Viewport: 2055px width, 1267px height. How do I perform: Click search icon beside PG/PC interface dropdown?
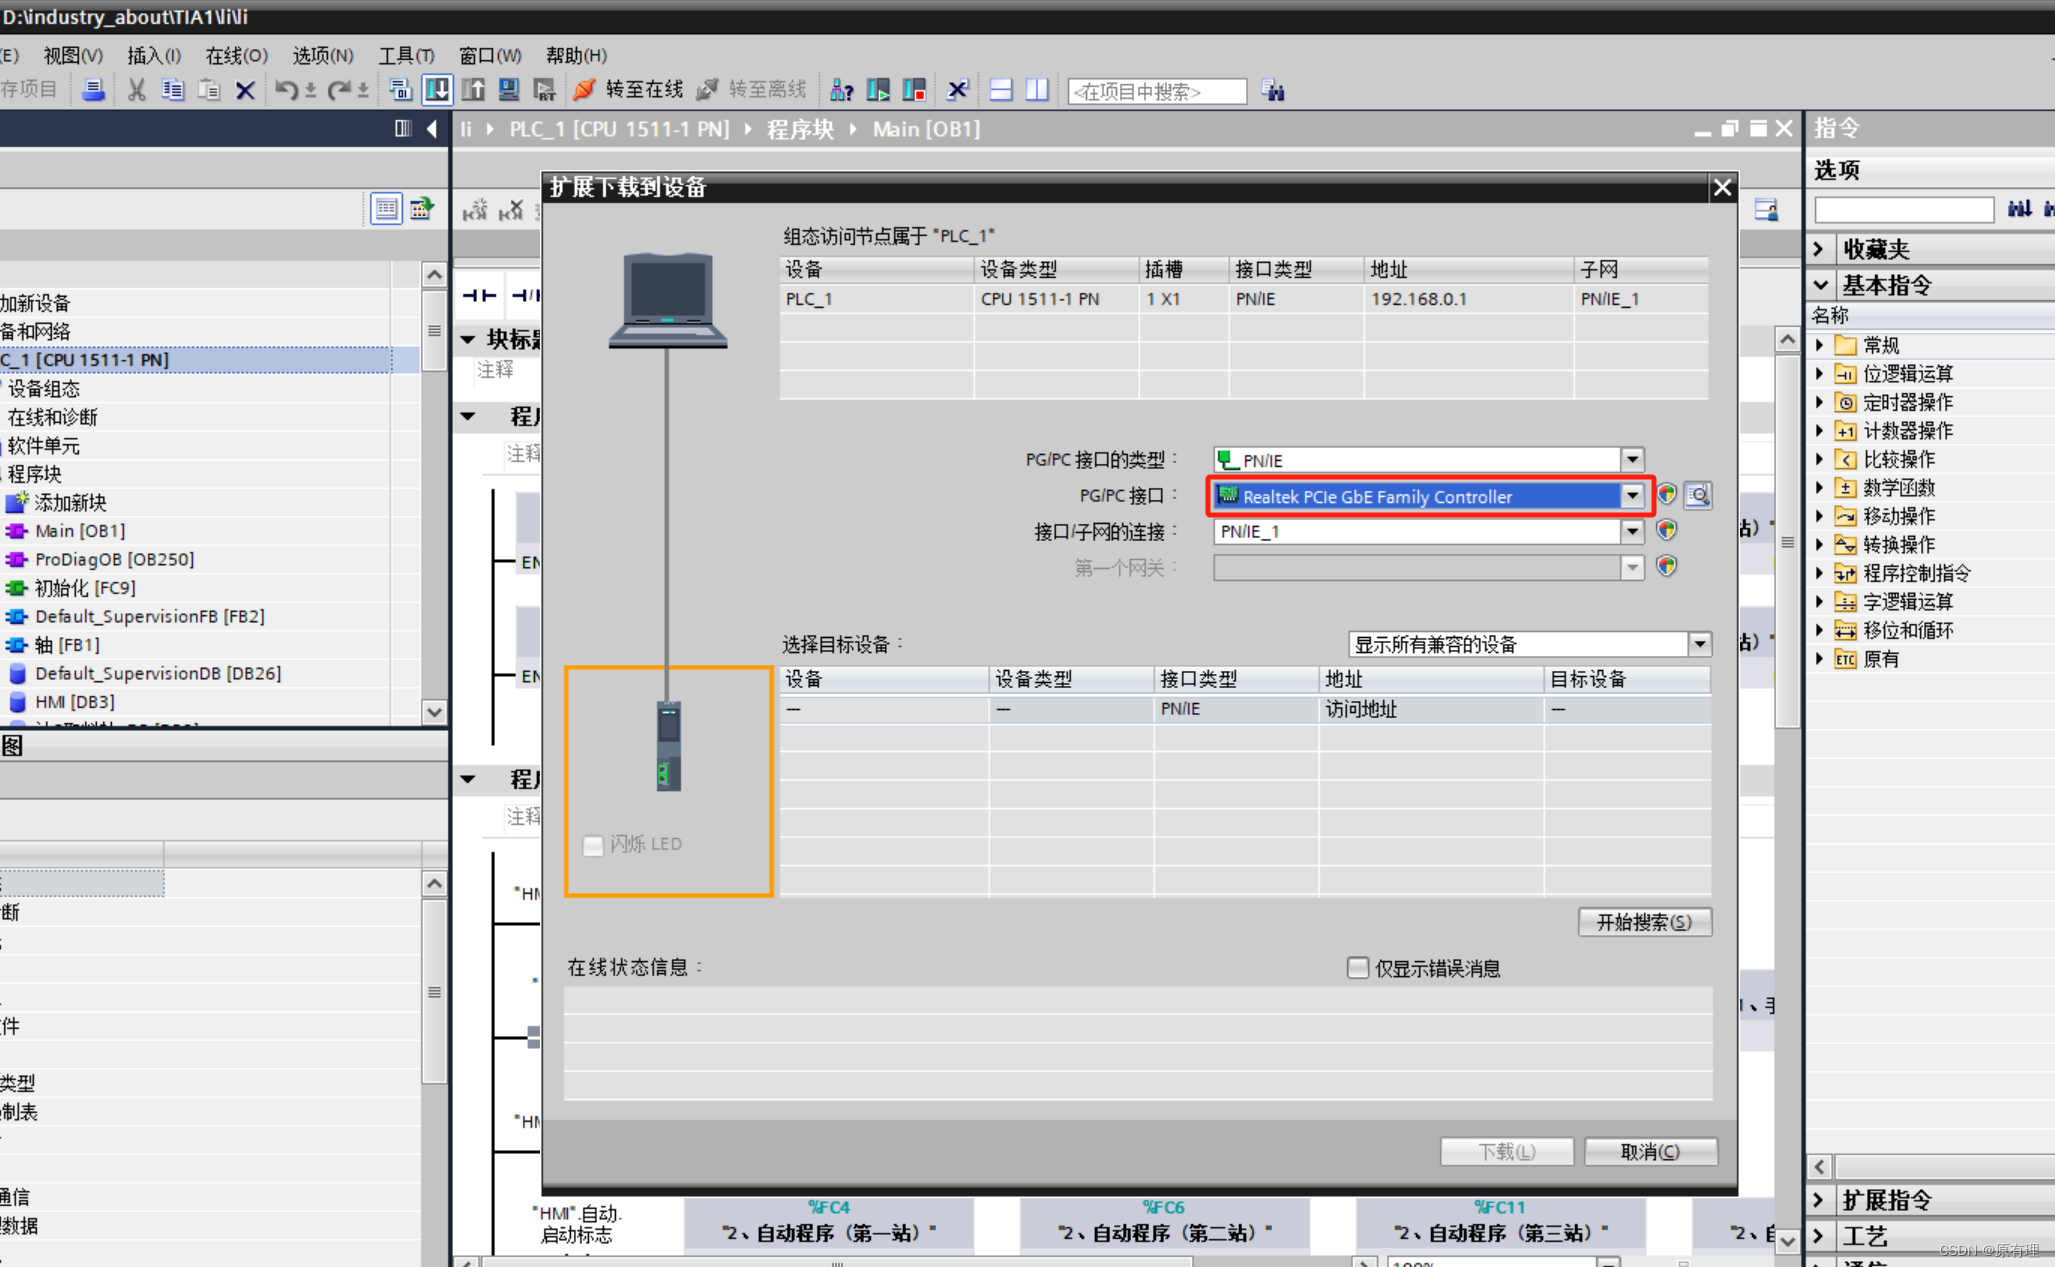tap(1698, 495)
